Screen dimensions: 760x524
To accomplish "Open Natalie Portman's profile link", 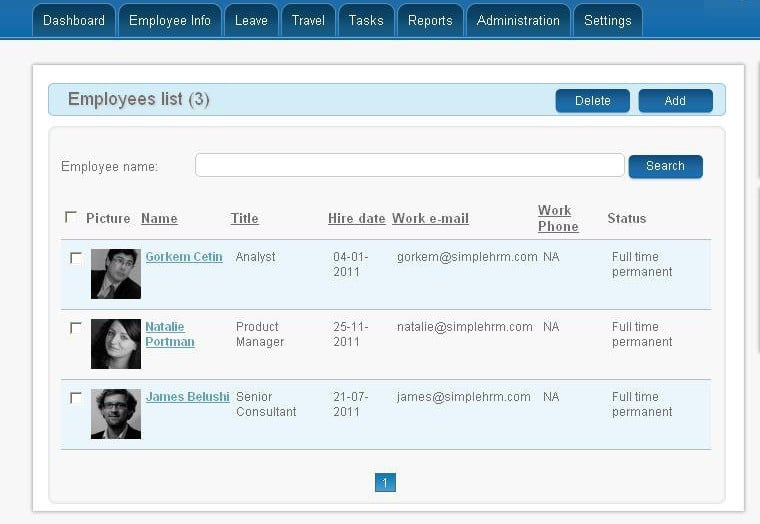I will pos(170,334).
